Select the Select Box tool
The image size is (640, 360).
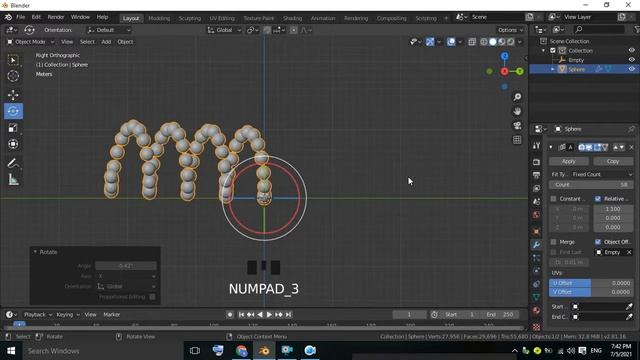(13, 60)
